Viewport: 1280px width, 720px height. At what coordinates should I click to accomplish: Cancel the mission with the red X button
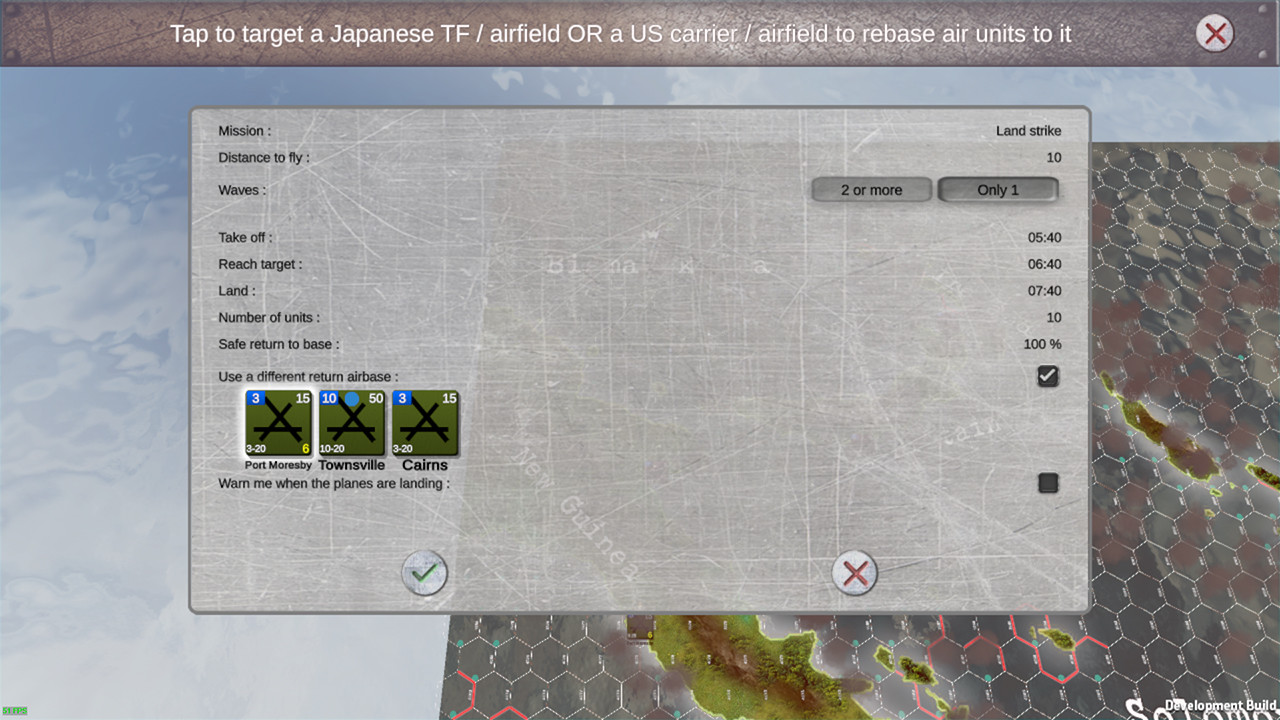coord(855,574)
